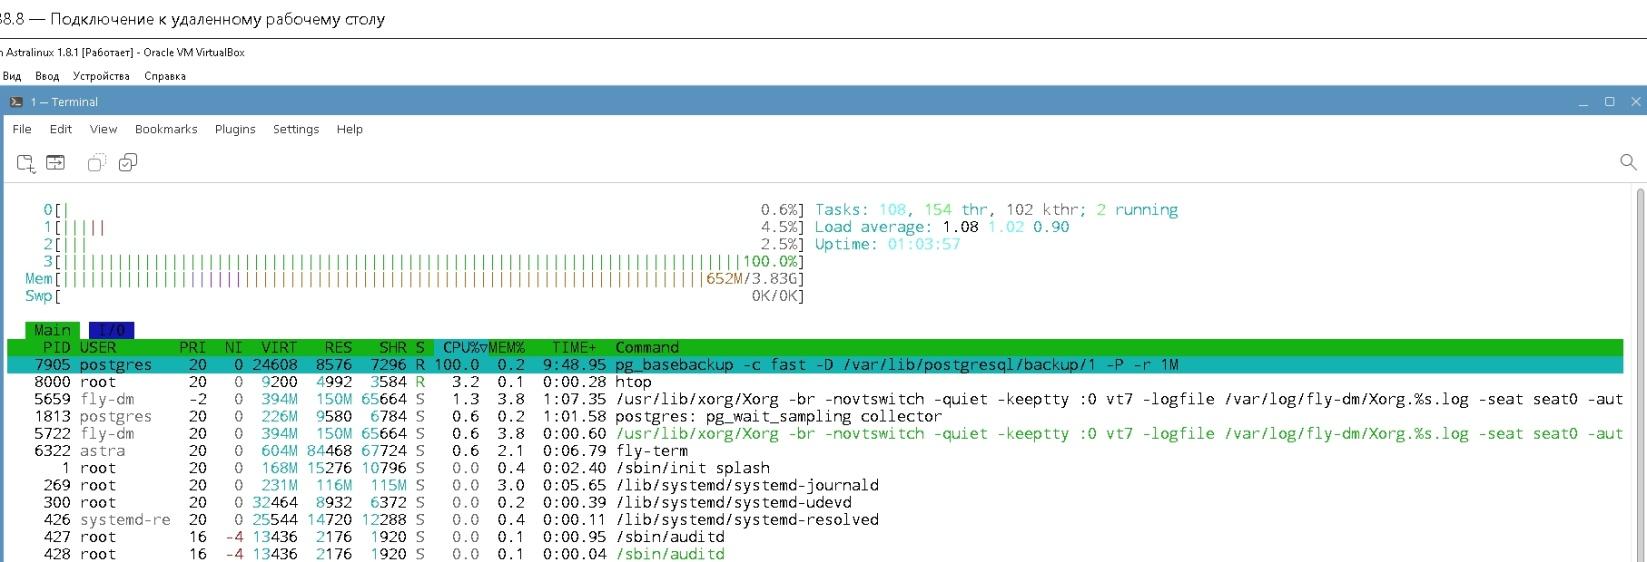Open the terminal search magnifier
1647x562 pixels.
1627,162
